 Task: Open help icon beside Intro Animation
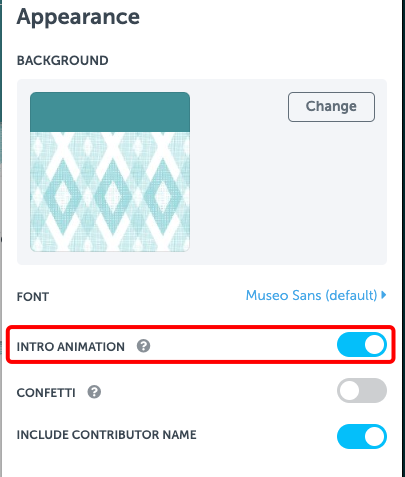(x=144, y=346)
